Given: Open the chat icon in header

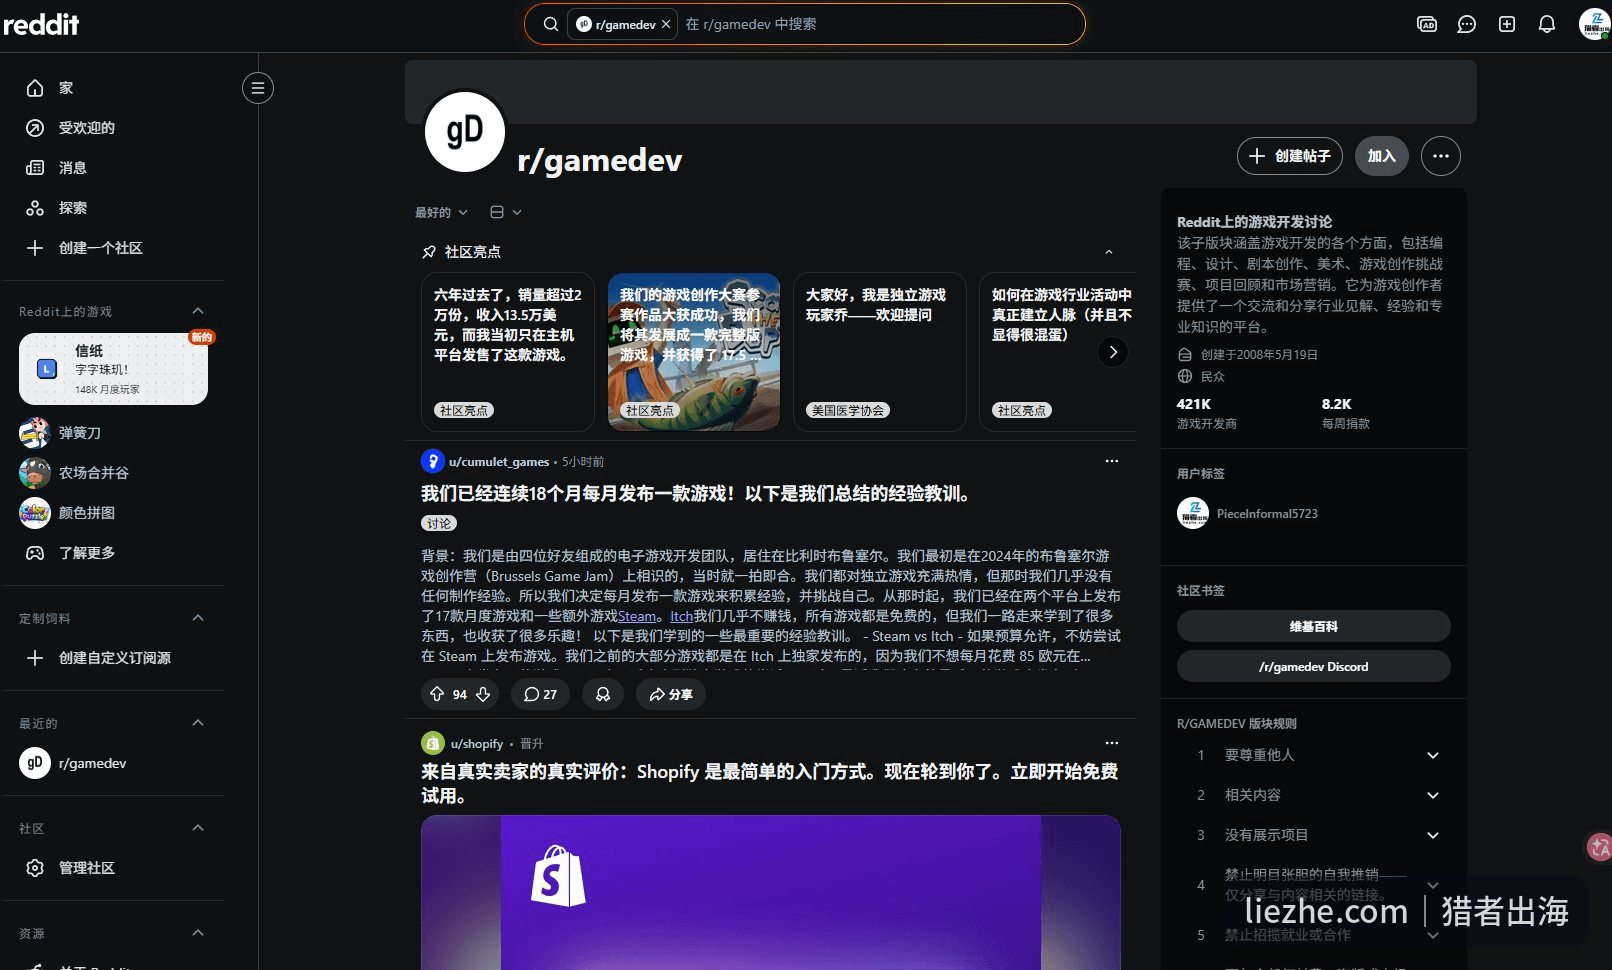Looking at the screenshot, I should [x=1467, y=24].
